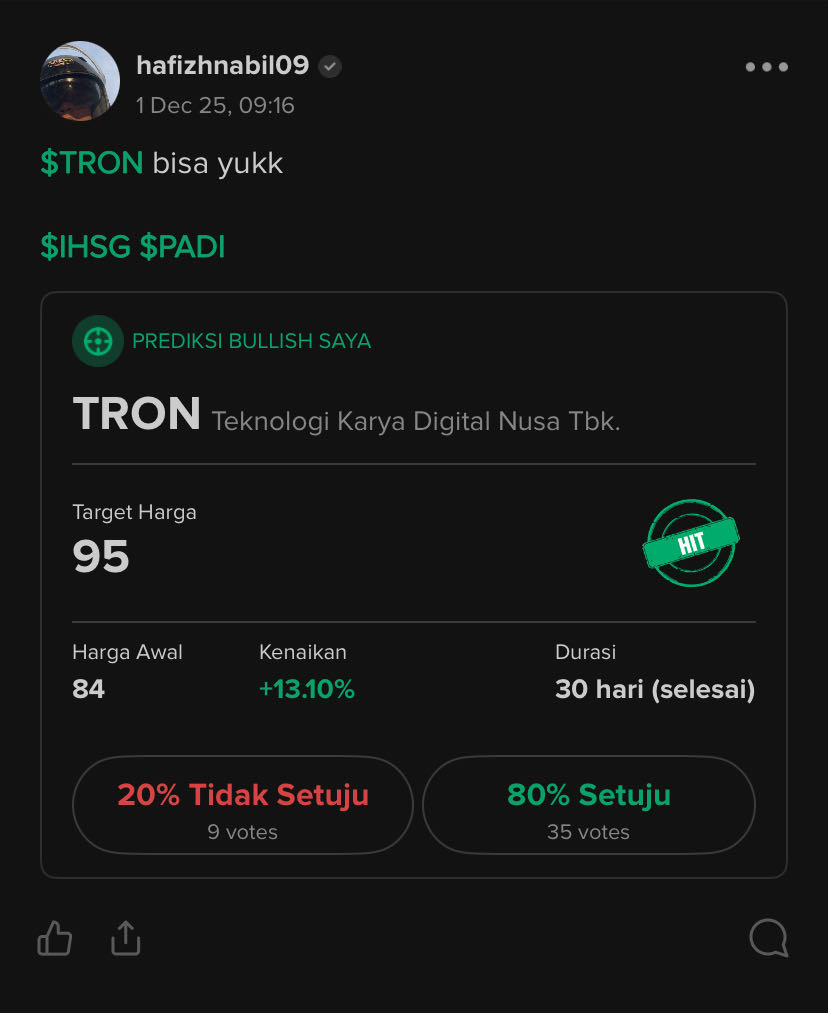
Task: Open comments via speech bubble icon
Action: [768, 938]
